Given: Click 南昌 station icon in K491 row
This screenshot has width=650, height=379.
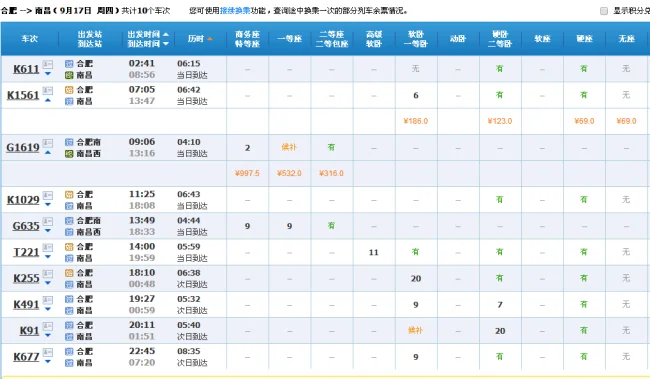Looking at the screenshot, I should [x=69, y=310].
